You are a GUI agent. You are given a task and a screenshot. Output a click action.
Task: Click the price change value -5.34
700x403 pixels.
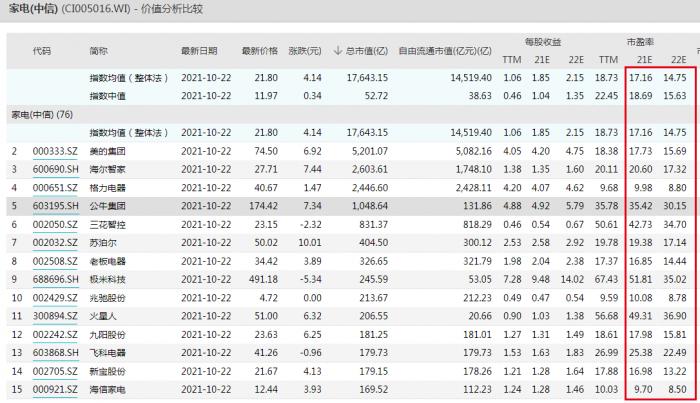pos(312,279)
